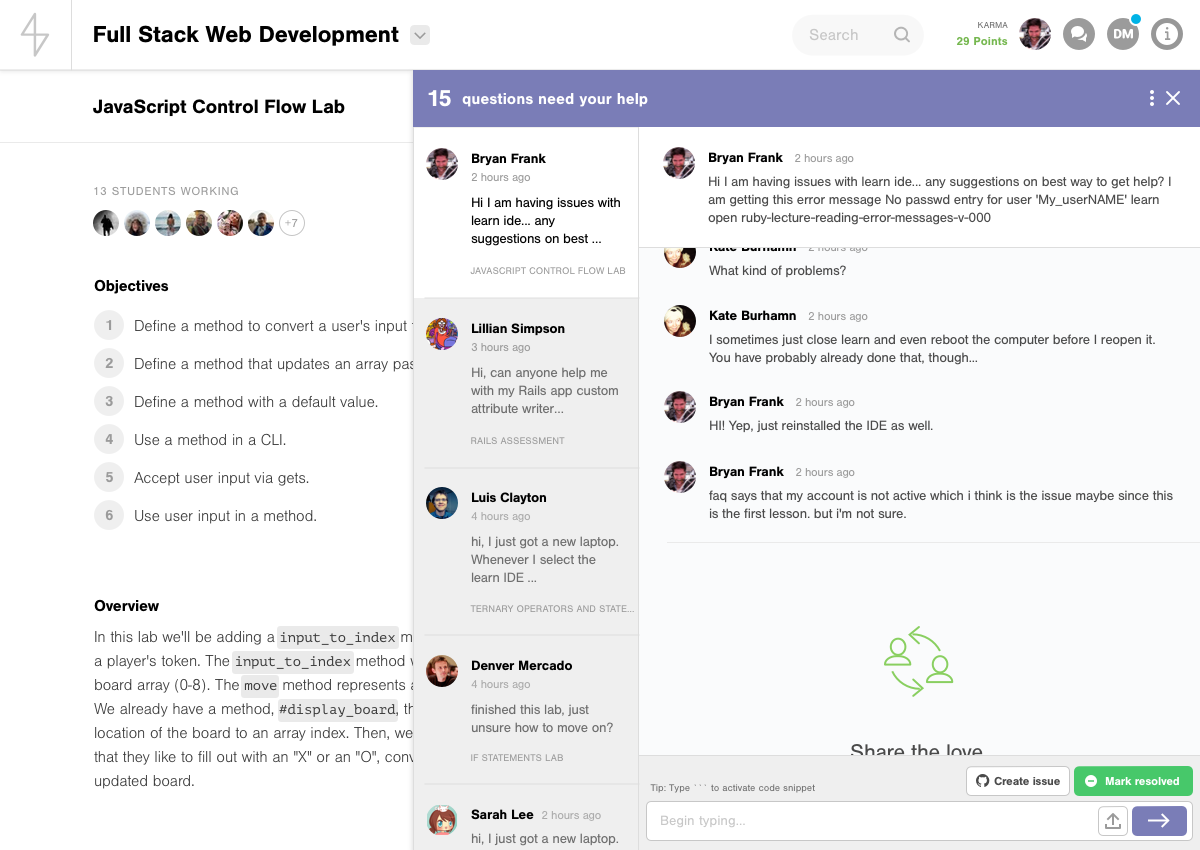This screenshot has height=850, width=1200.
Task: Open the chat bubbles icon
Action: [1079, 34]
